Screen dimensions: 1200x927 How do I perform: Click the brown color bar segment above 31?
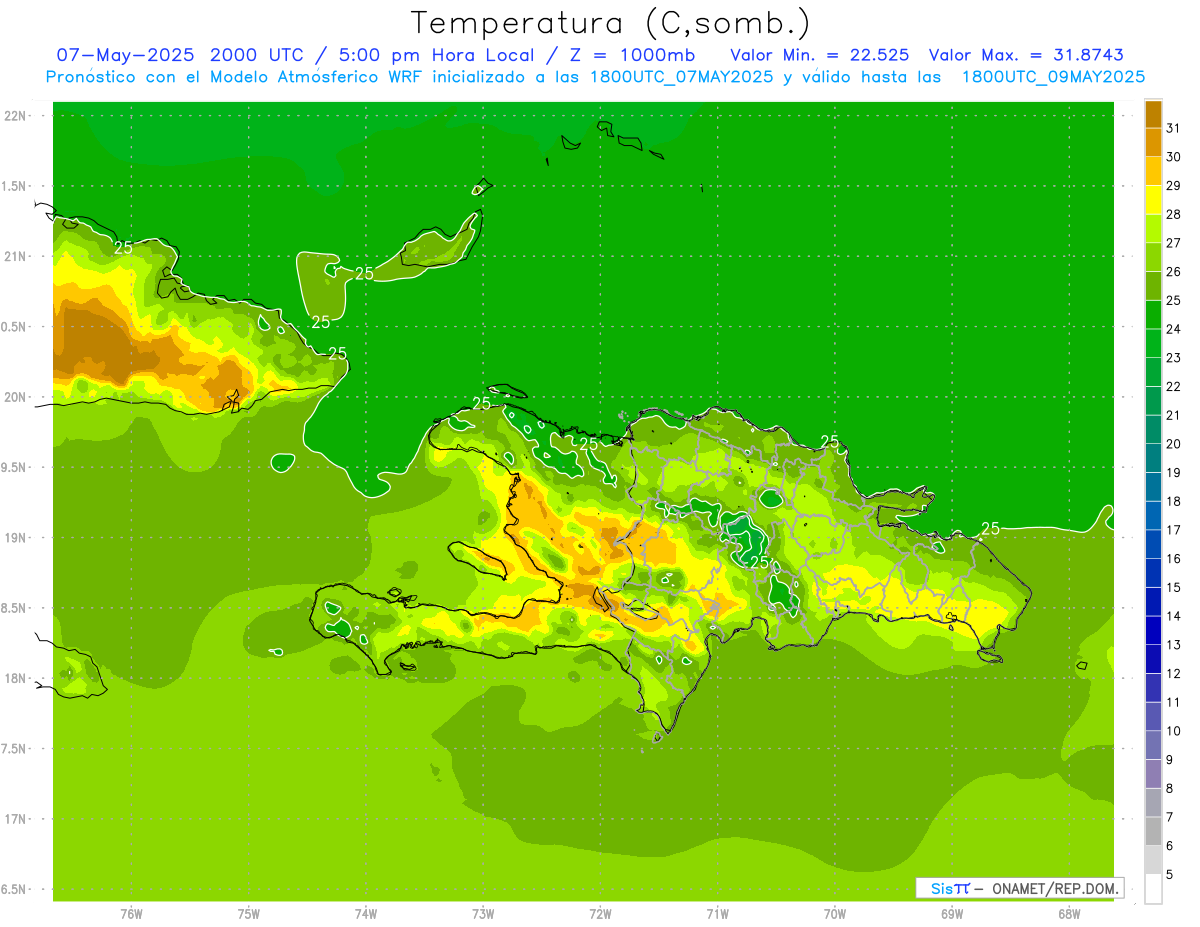tap(1153, 113)
